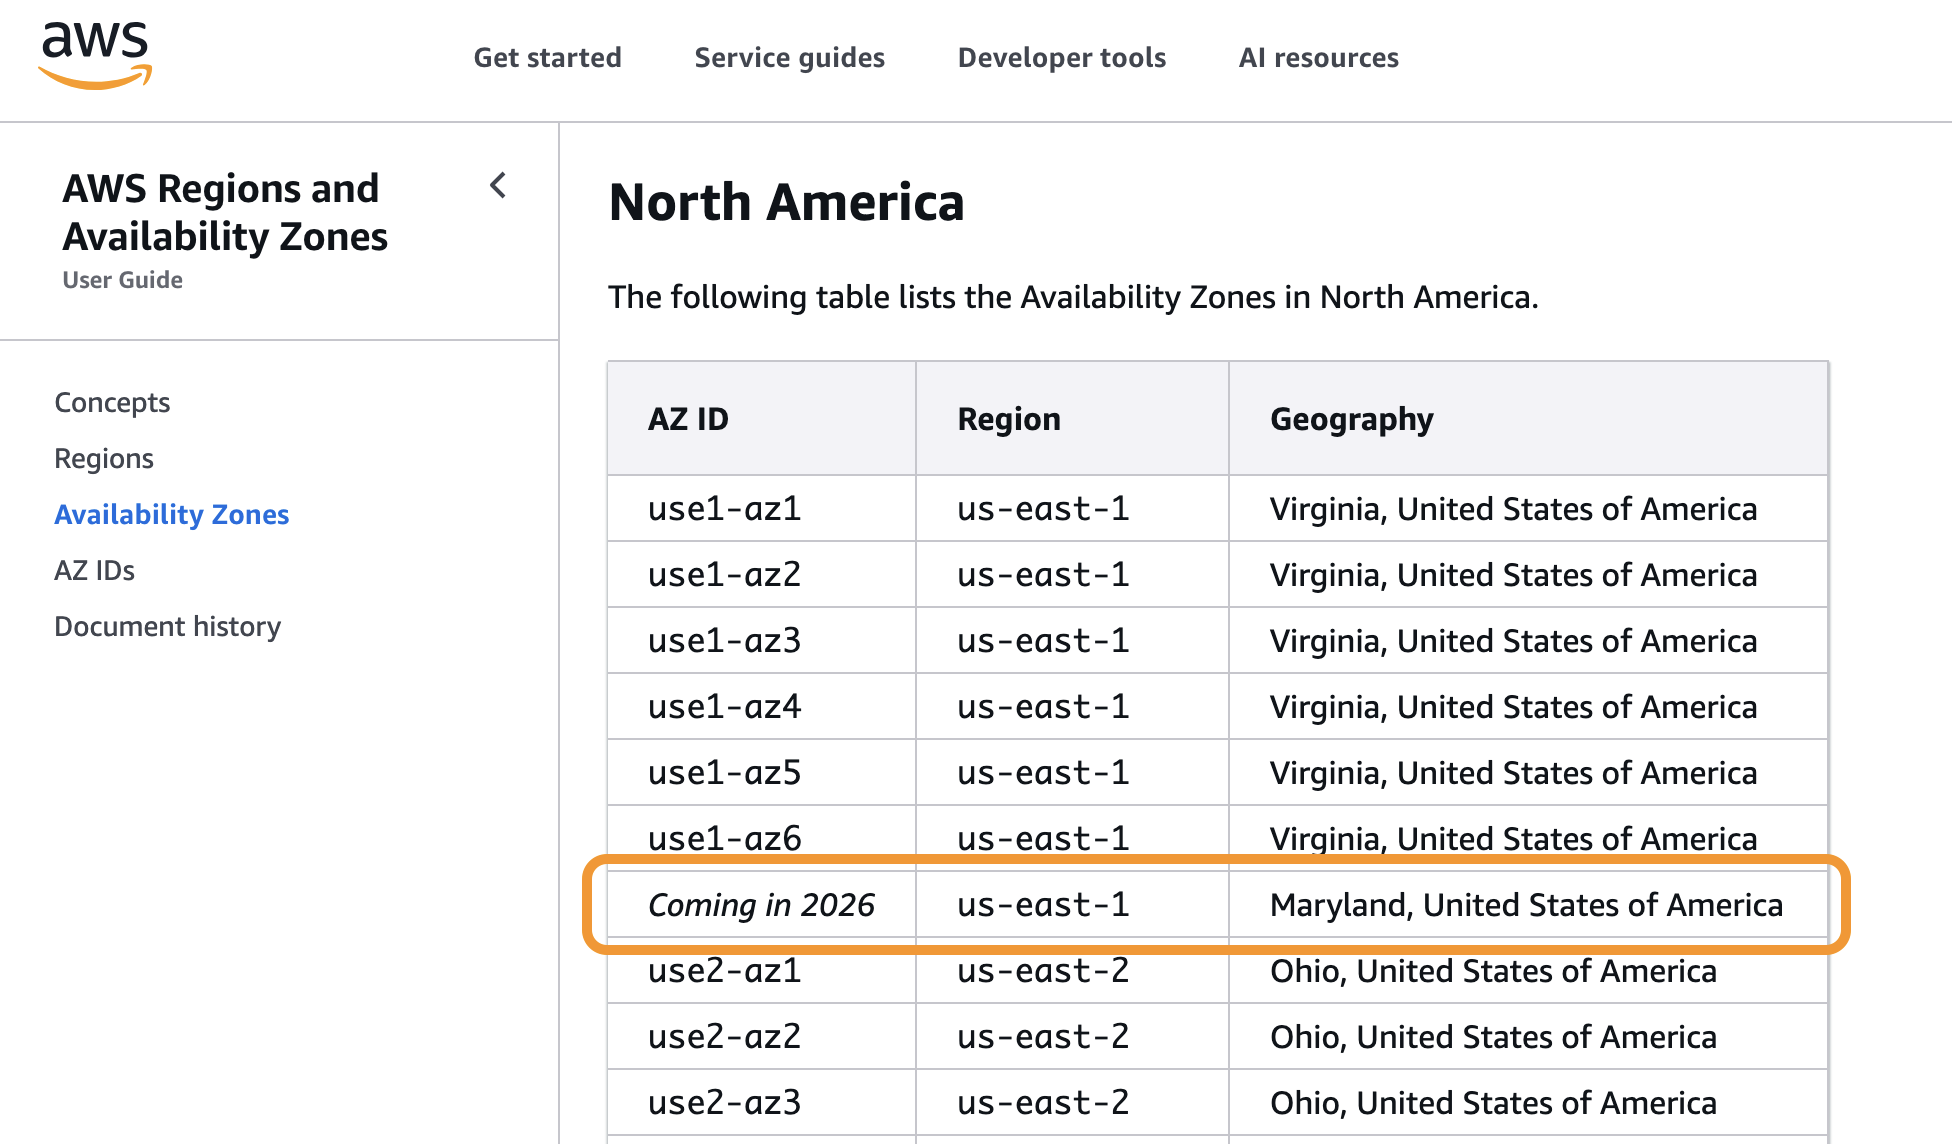Open Developer tools in top navigation
This screenshot has height=1144, width=1952.
[1061, 58]
